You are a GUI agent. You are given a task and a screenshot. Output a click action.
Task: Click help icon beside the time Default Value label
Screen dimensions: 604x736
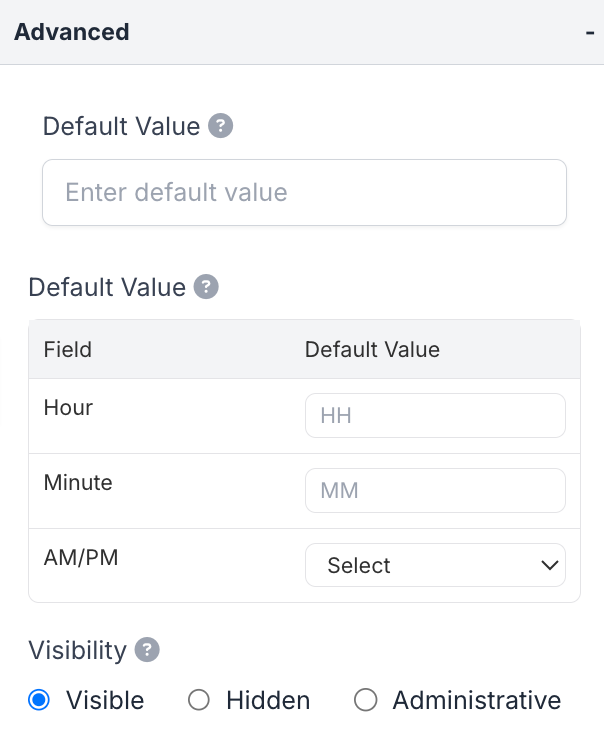[x=206, y=287]
